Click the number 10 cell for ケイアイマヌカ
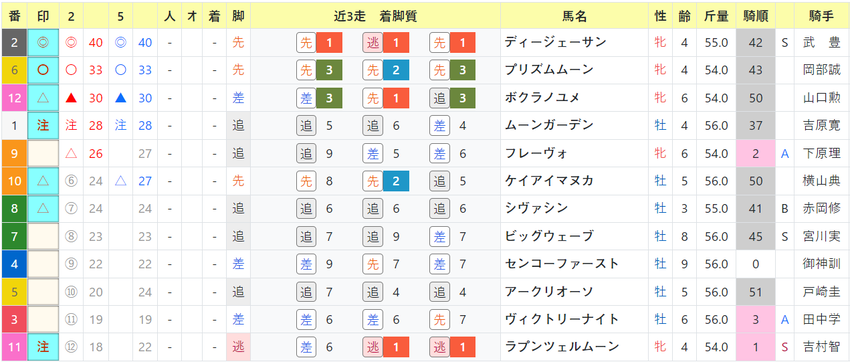 (14, 181)
